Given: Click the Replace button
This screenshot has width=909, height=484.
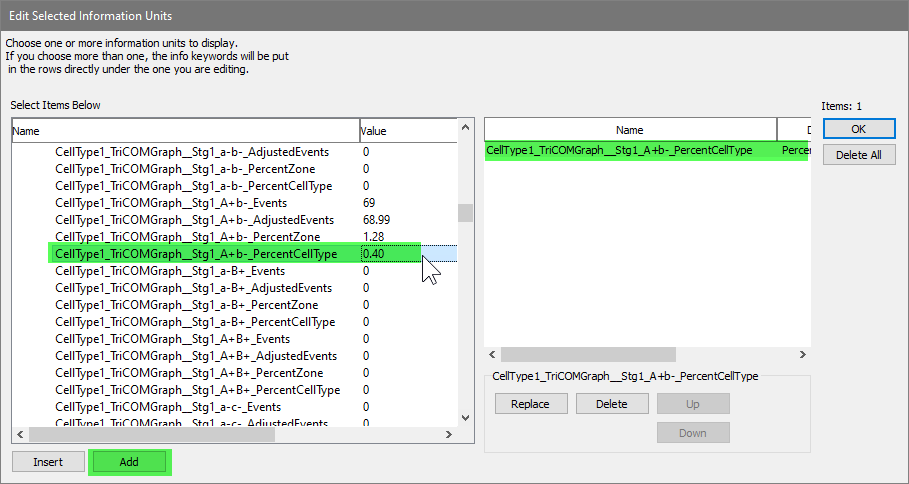Looking at the screenshot, I should [x=530, y=404].
